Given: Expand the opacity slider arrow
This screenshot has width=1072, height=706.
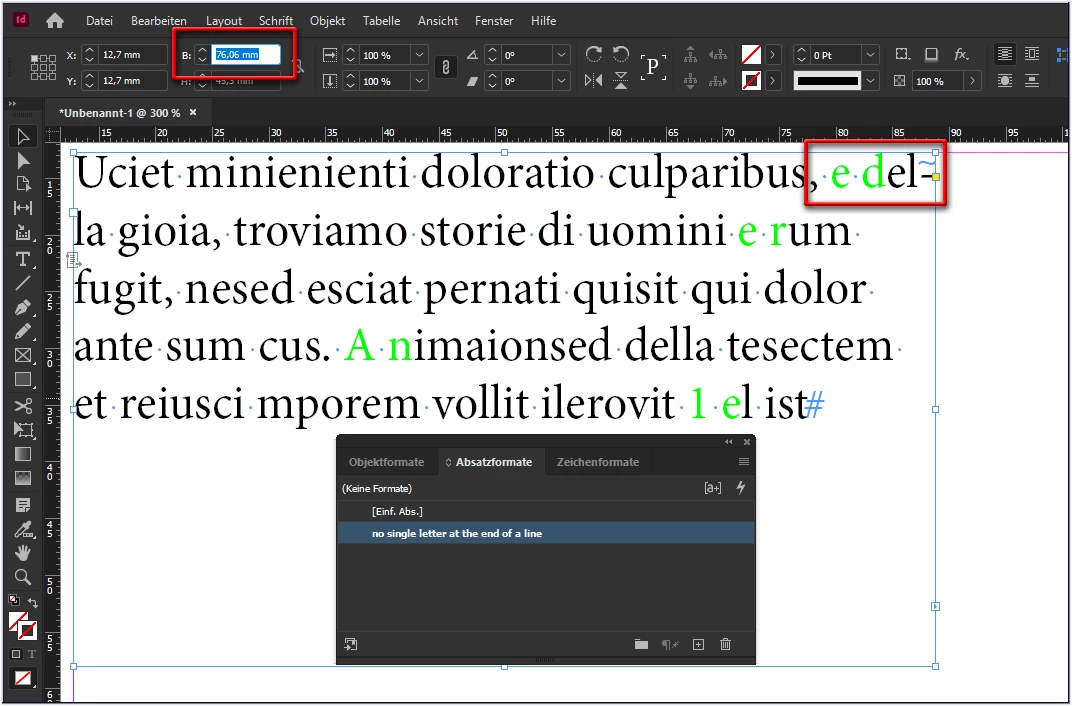Looking at the screenshot, I should click(x=972, y=81).
